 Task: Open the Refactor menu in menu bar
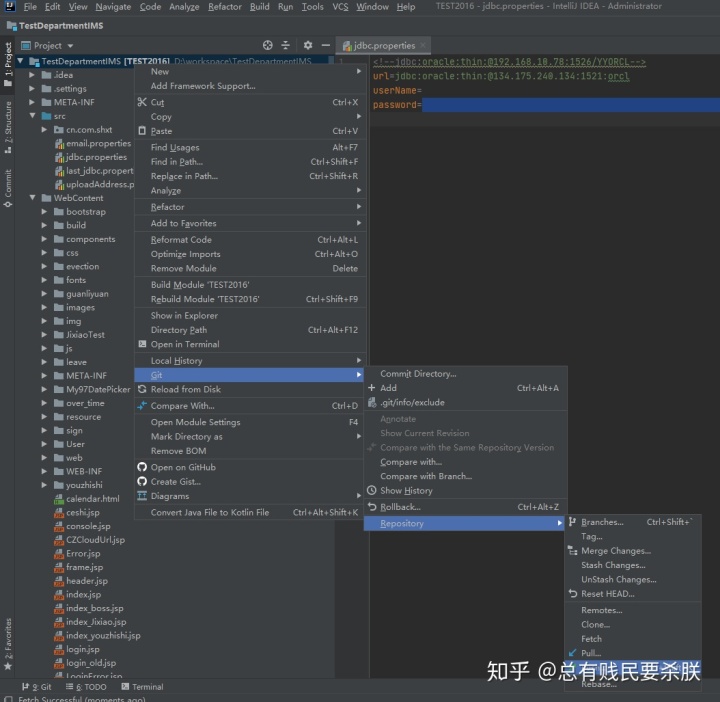(x=225, y=6)
